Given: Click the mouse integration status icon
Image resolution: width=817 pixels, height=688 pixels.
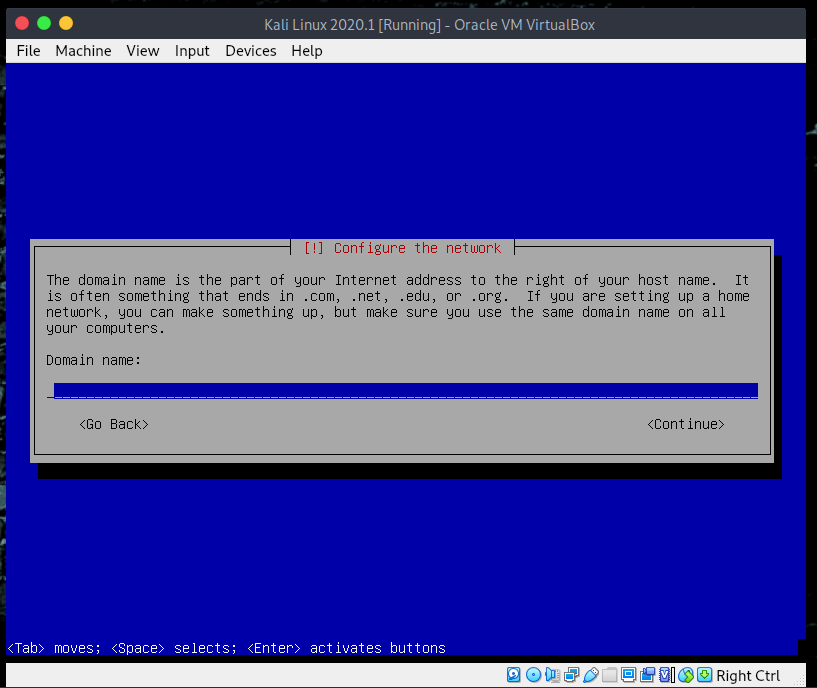Looking at the screenshot, I should pos(686,675).
